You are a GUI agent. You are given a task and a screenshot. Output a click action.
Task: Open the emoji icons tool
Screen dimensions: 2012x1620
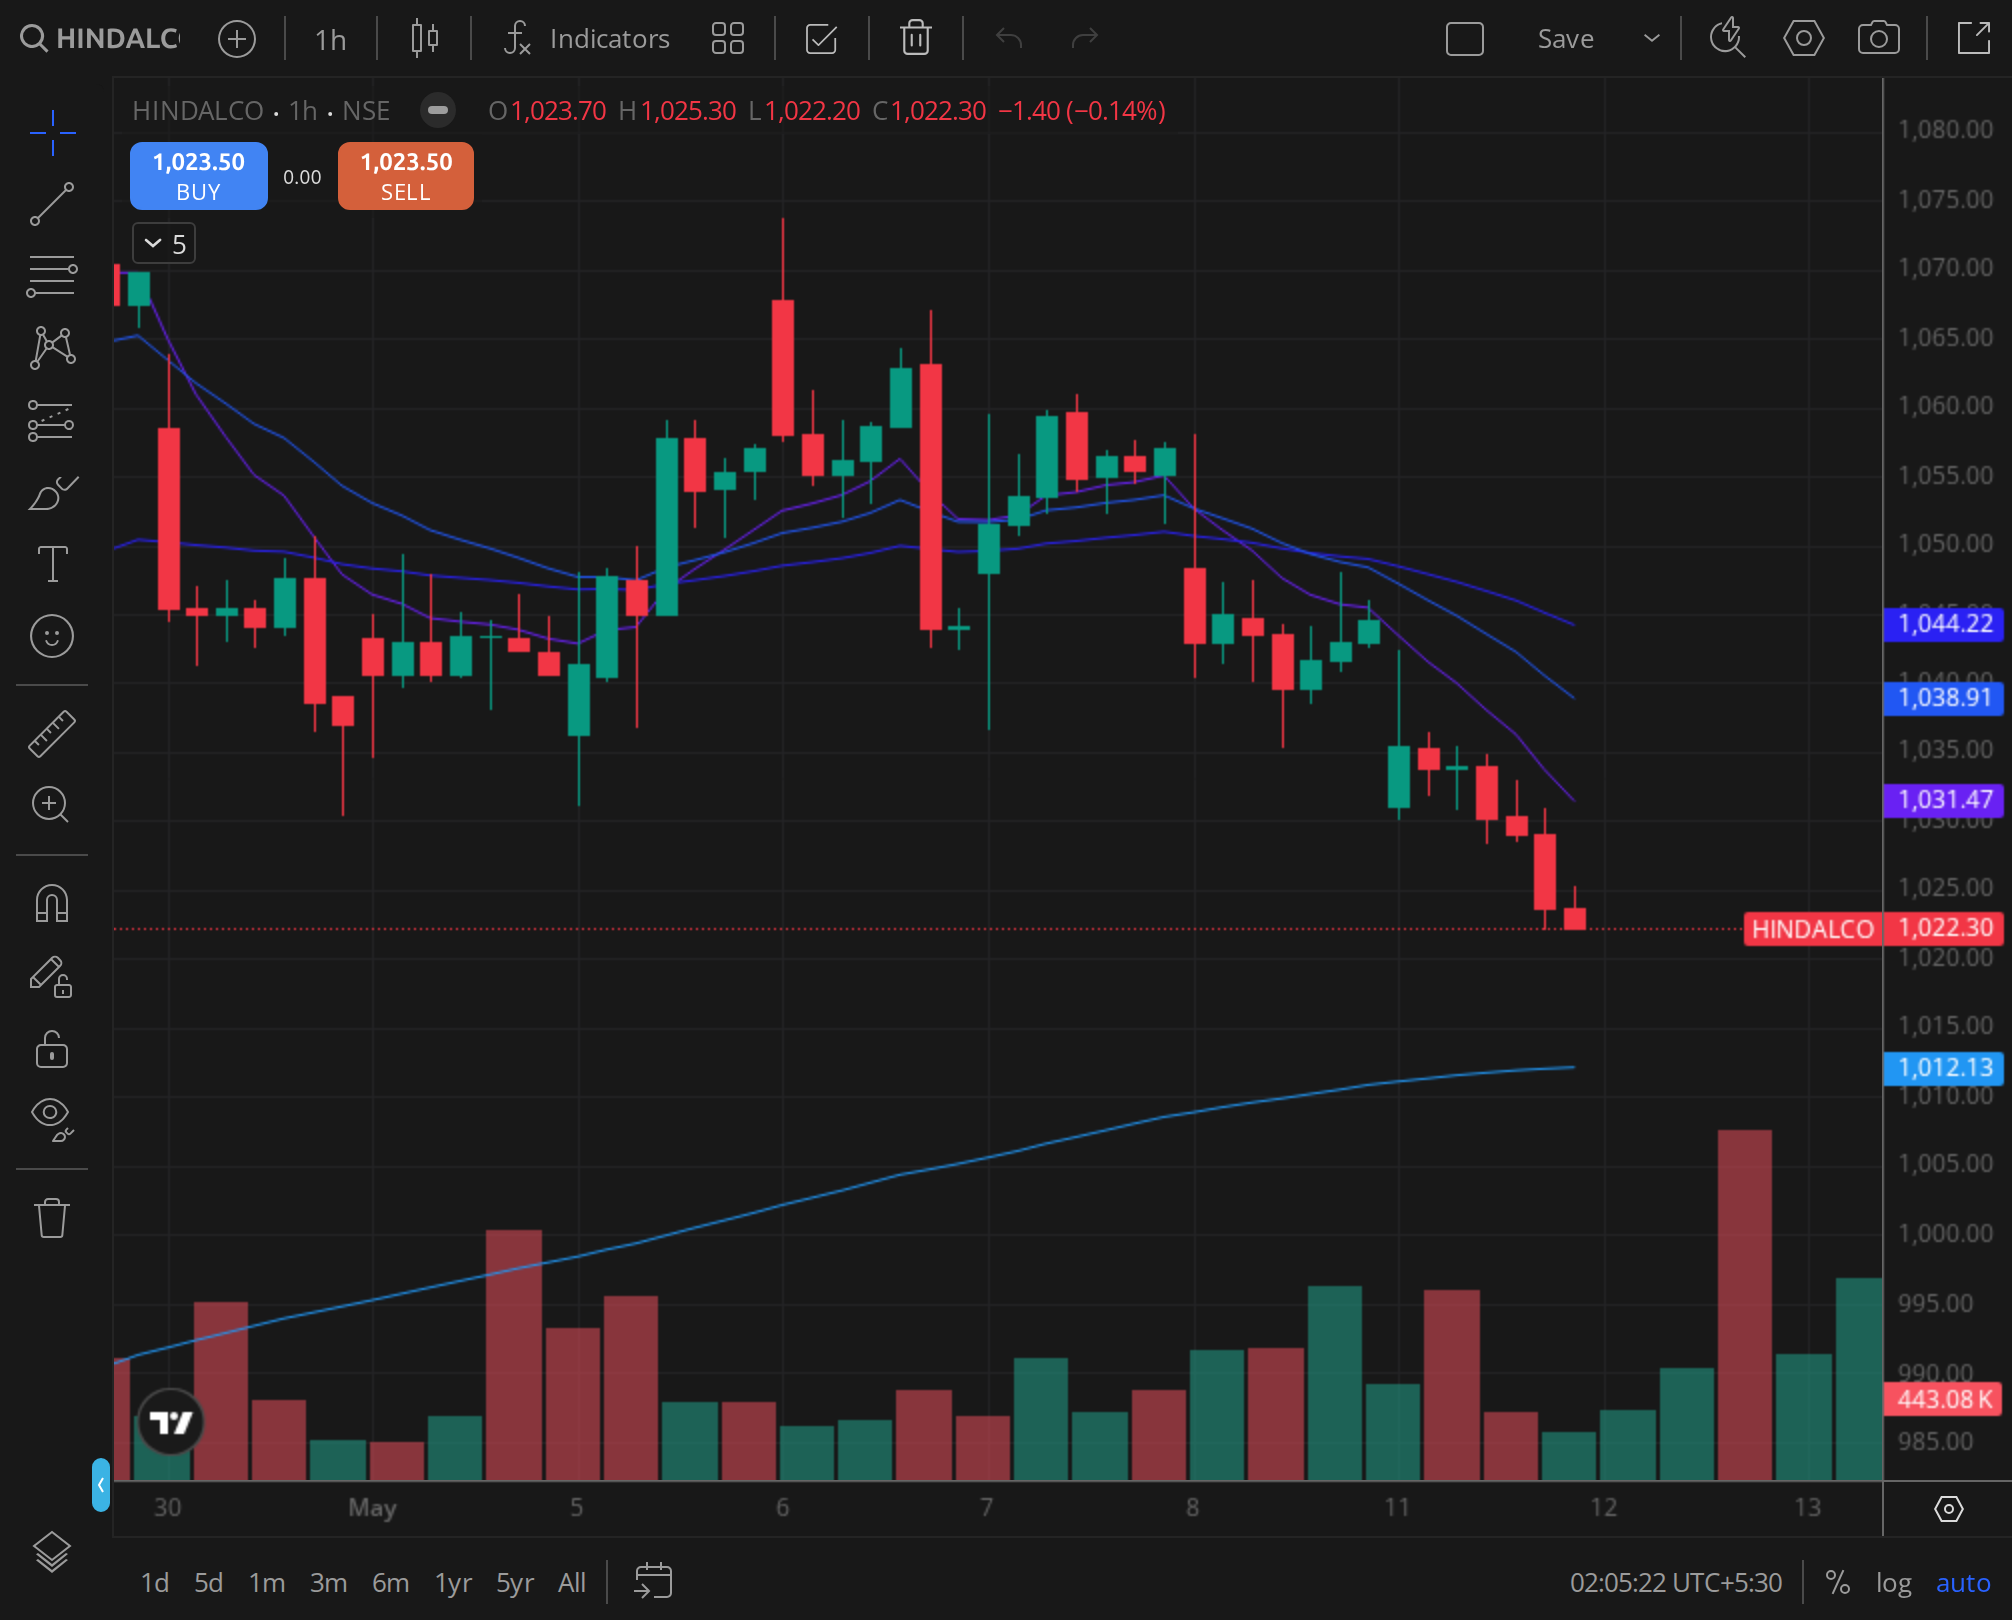(52, 636)
